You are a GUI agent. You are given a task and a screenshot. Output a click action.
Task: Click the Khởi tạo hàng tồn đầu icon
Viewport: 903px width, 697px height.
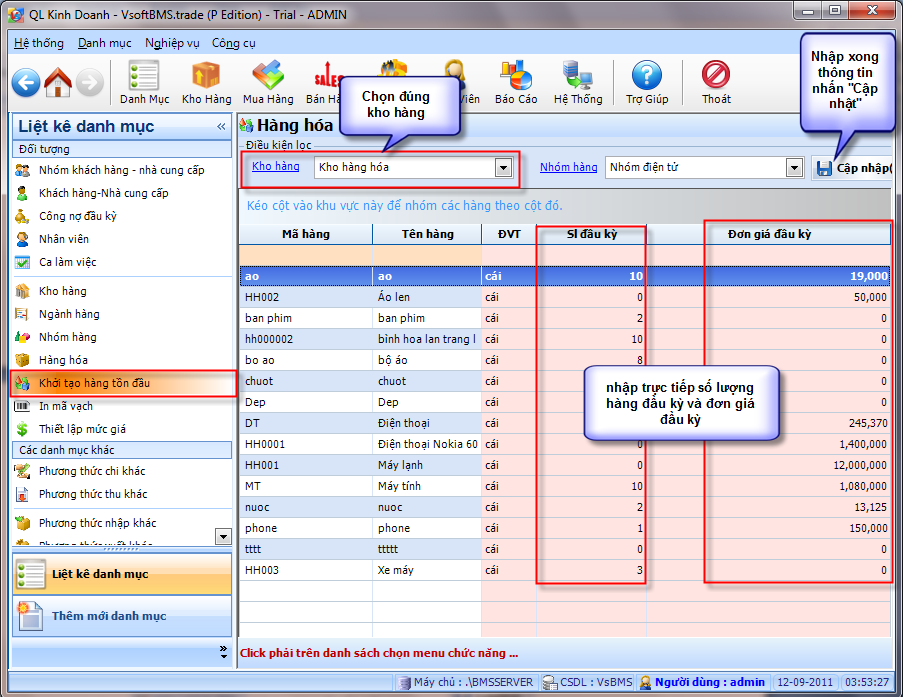click(22, 383)
